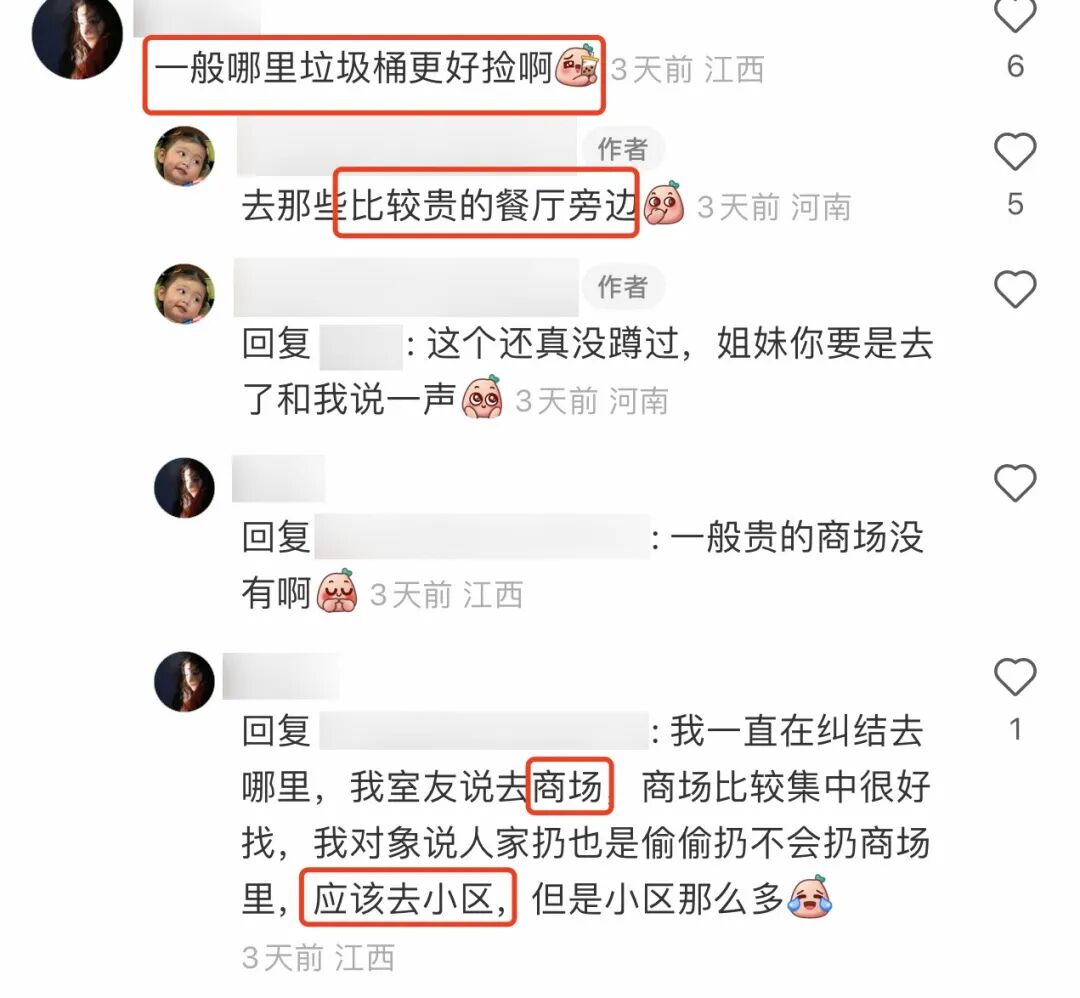Tap the blurred username after 回复 in author's reply
Screen dimensions: 1080x998
coord(360,346)
